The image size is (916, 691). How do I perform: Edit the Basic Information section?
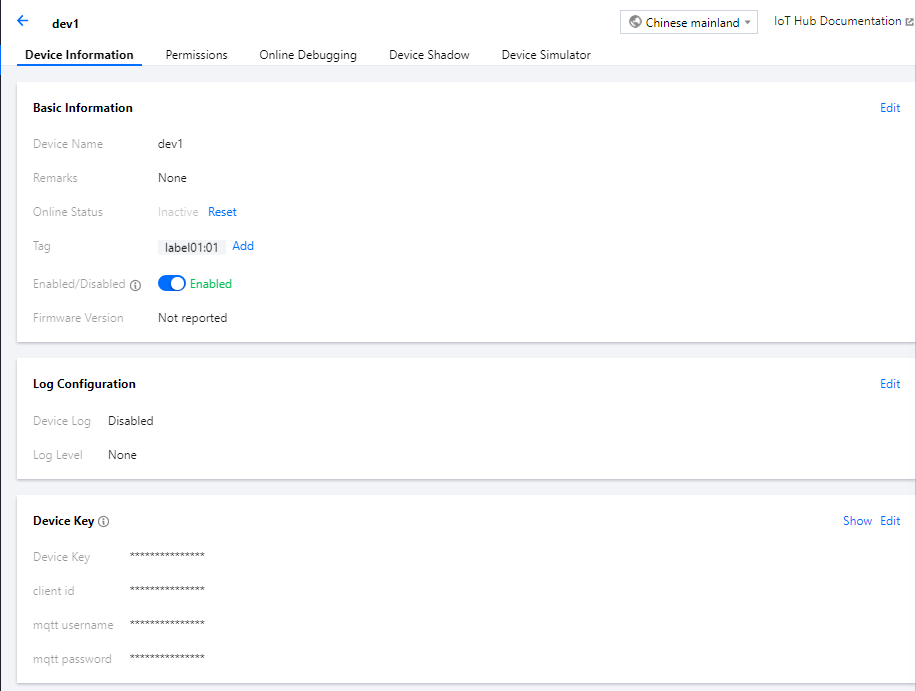point(890,108)
